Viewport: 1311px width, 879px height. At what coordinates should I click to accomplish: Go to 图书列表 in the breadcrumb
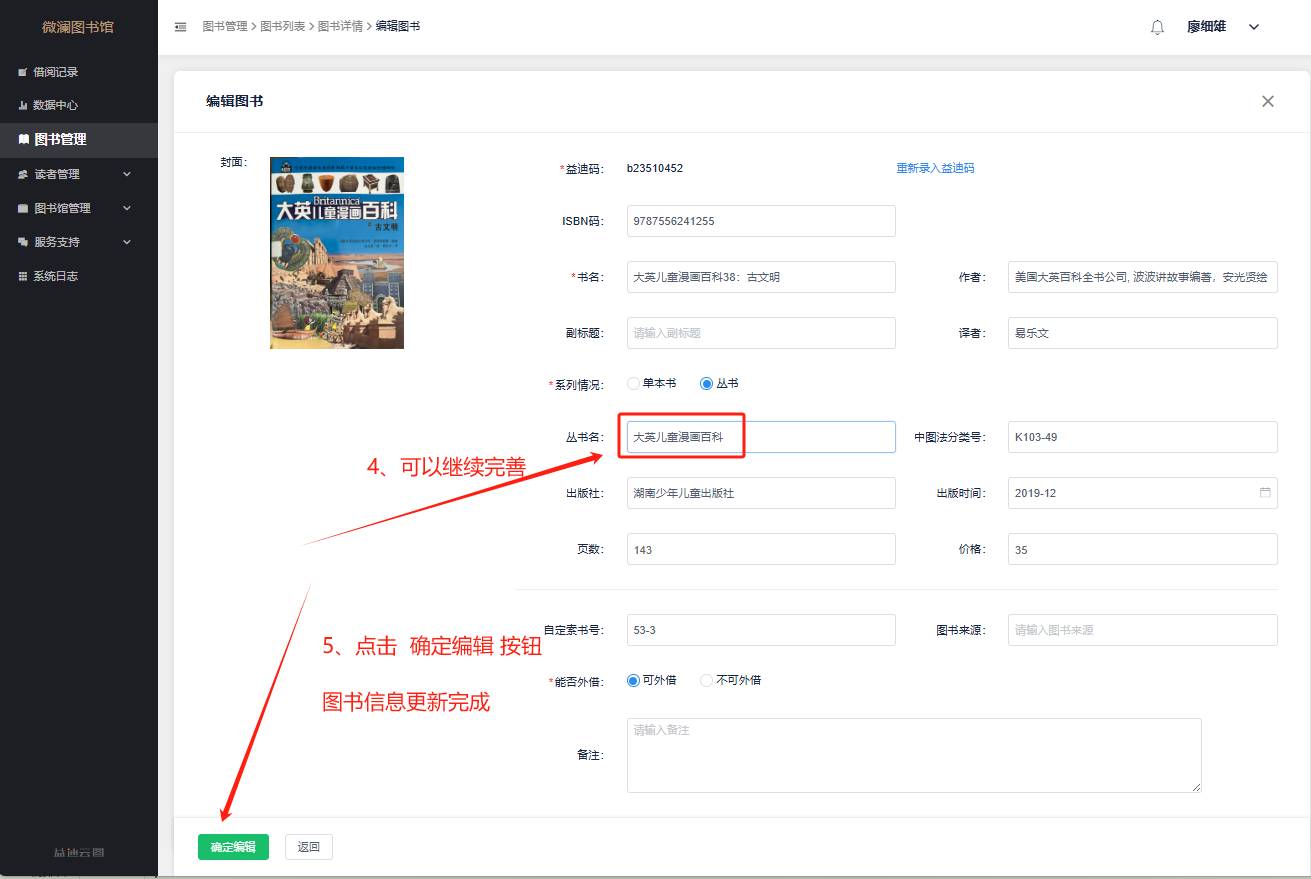click(282, 26)
